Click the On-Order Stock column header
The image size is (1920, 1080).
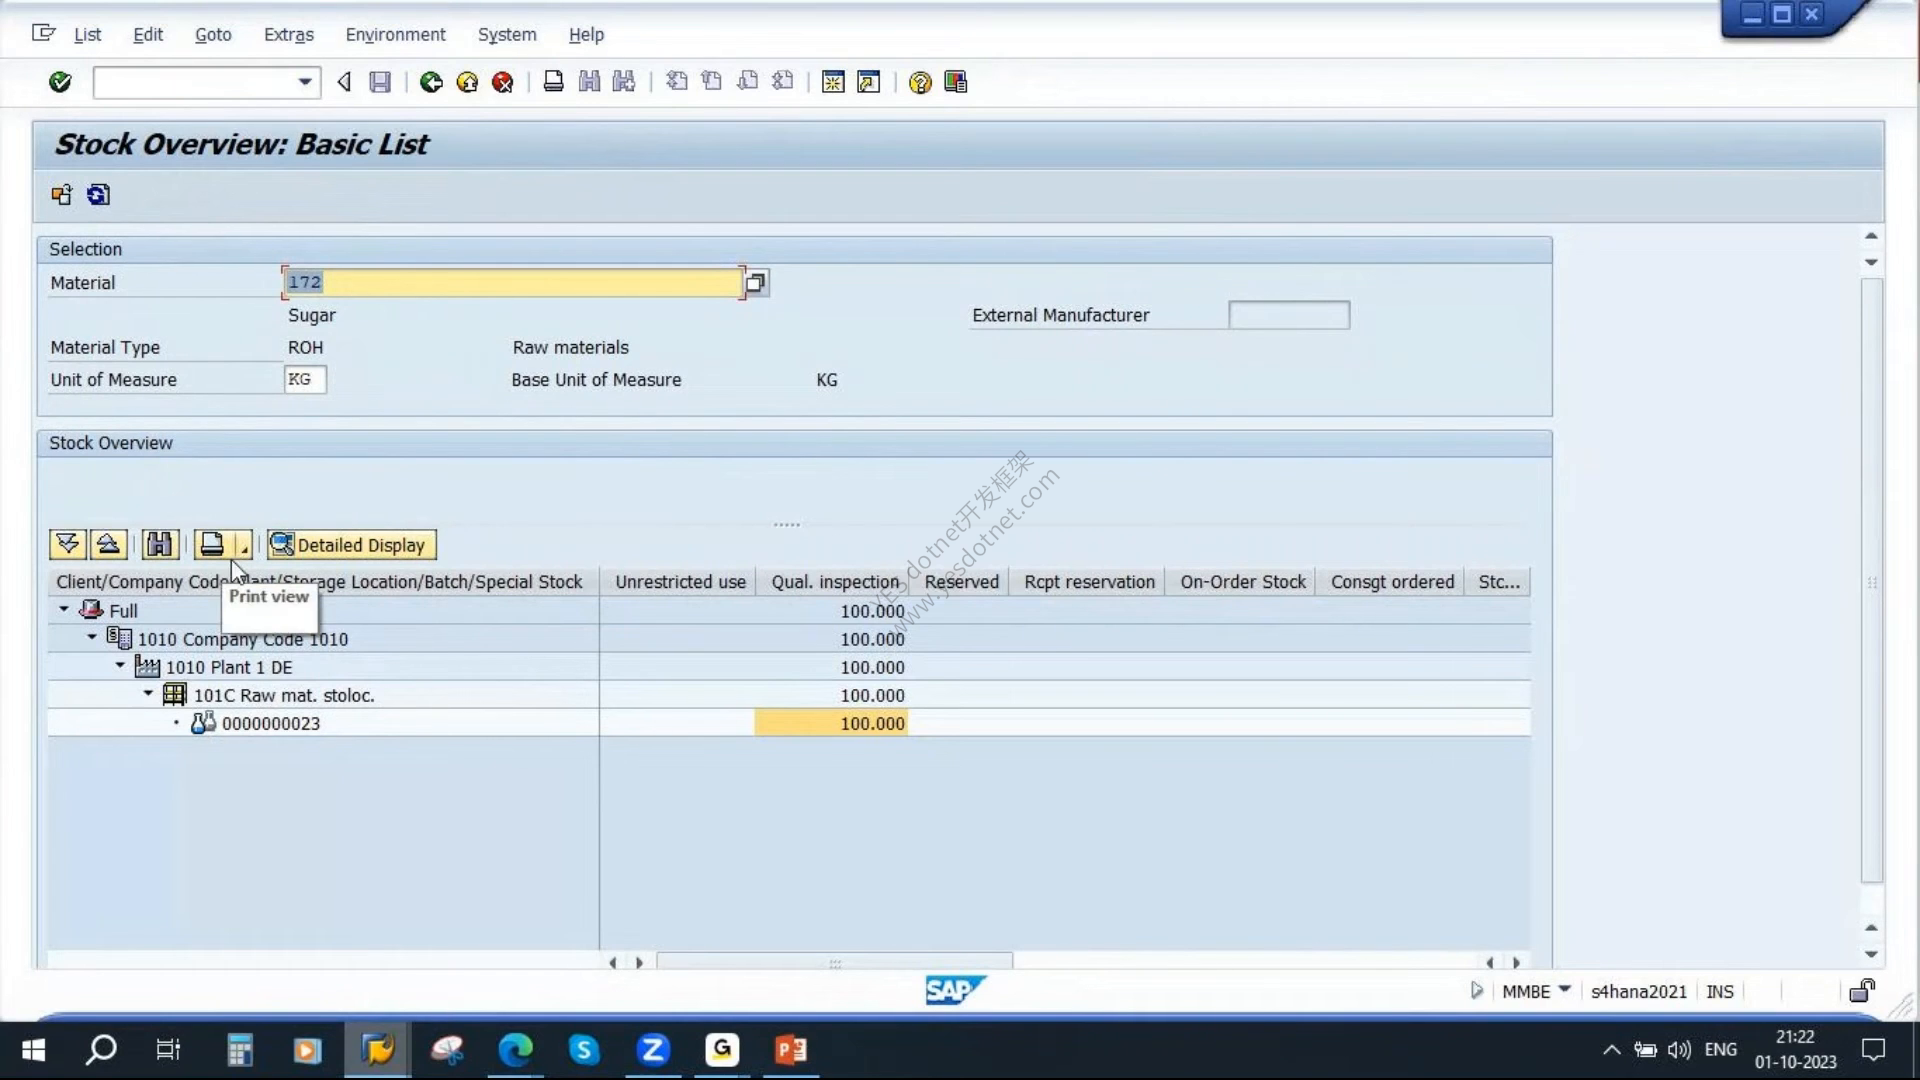pos(1242,582)
